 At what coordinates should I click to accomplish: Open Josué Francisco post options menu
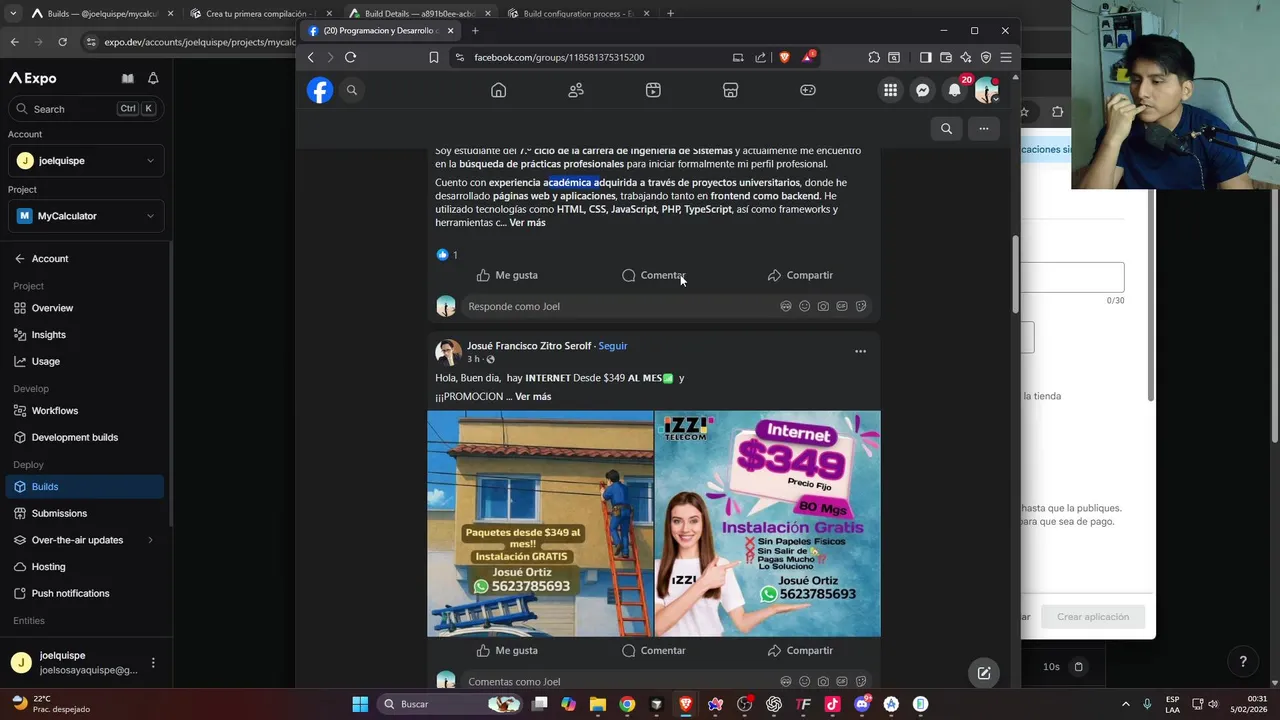click(860, 351)
